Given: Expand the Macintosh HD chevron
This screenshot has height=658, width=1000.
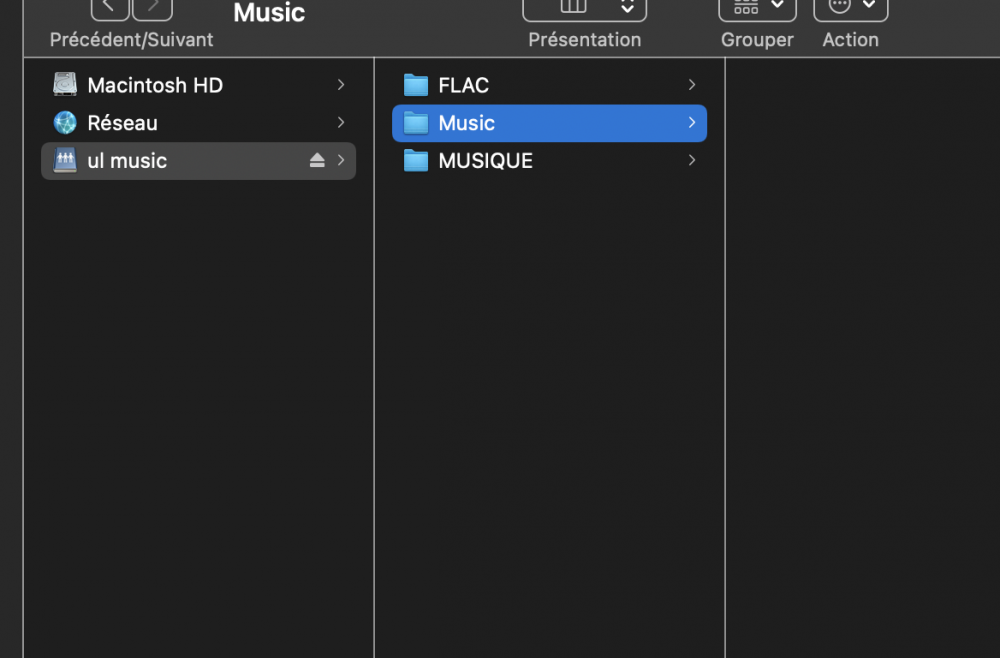Looking at the screenshot, I should click(341, 85).
